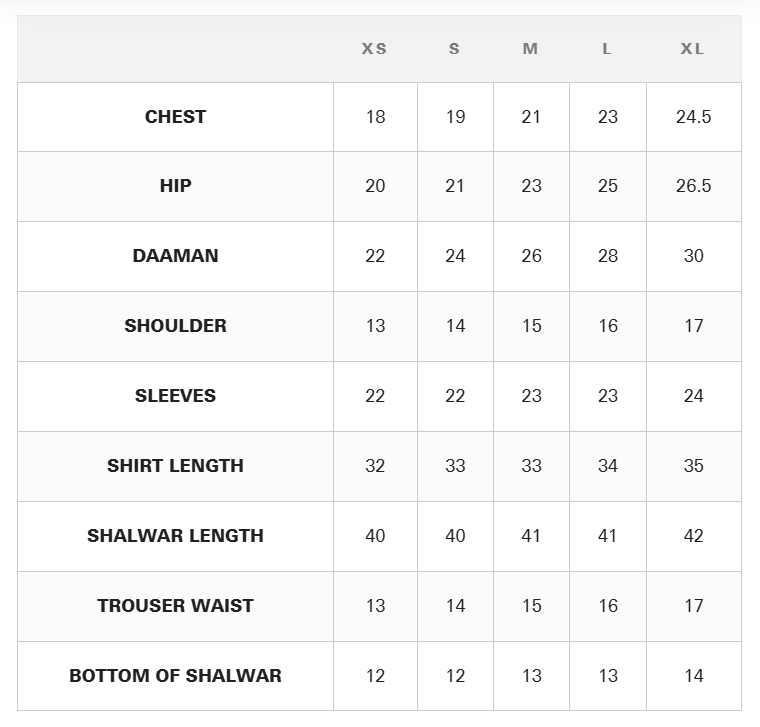Select the 26.5 hip value for XL
This screenshot has height=727, width=760.
(694, 186)
